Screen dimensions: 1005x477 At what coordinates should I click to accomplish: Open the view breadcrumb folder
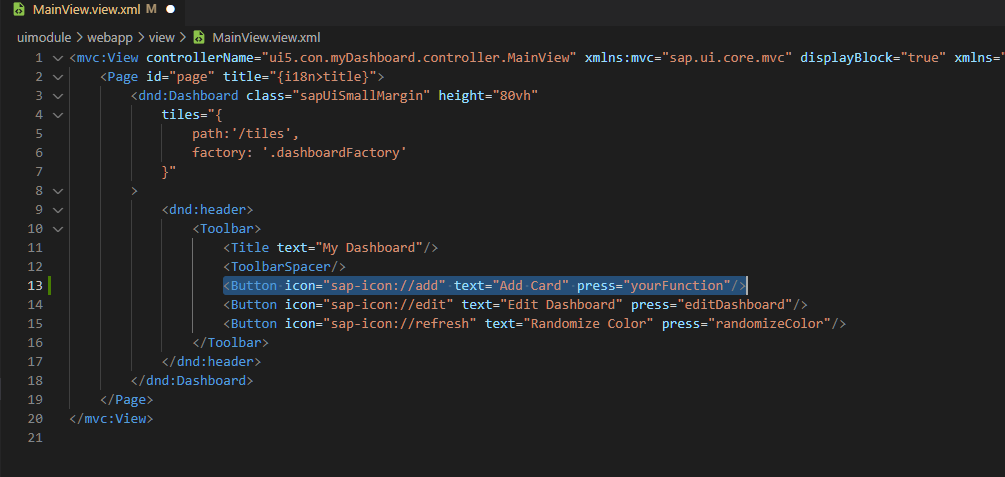[162, 37]
